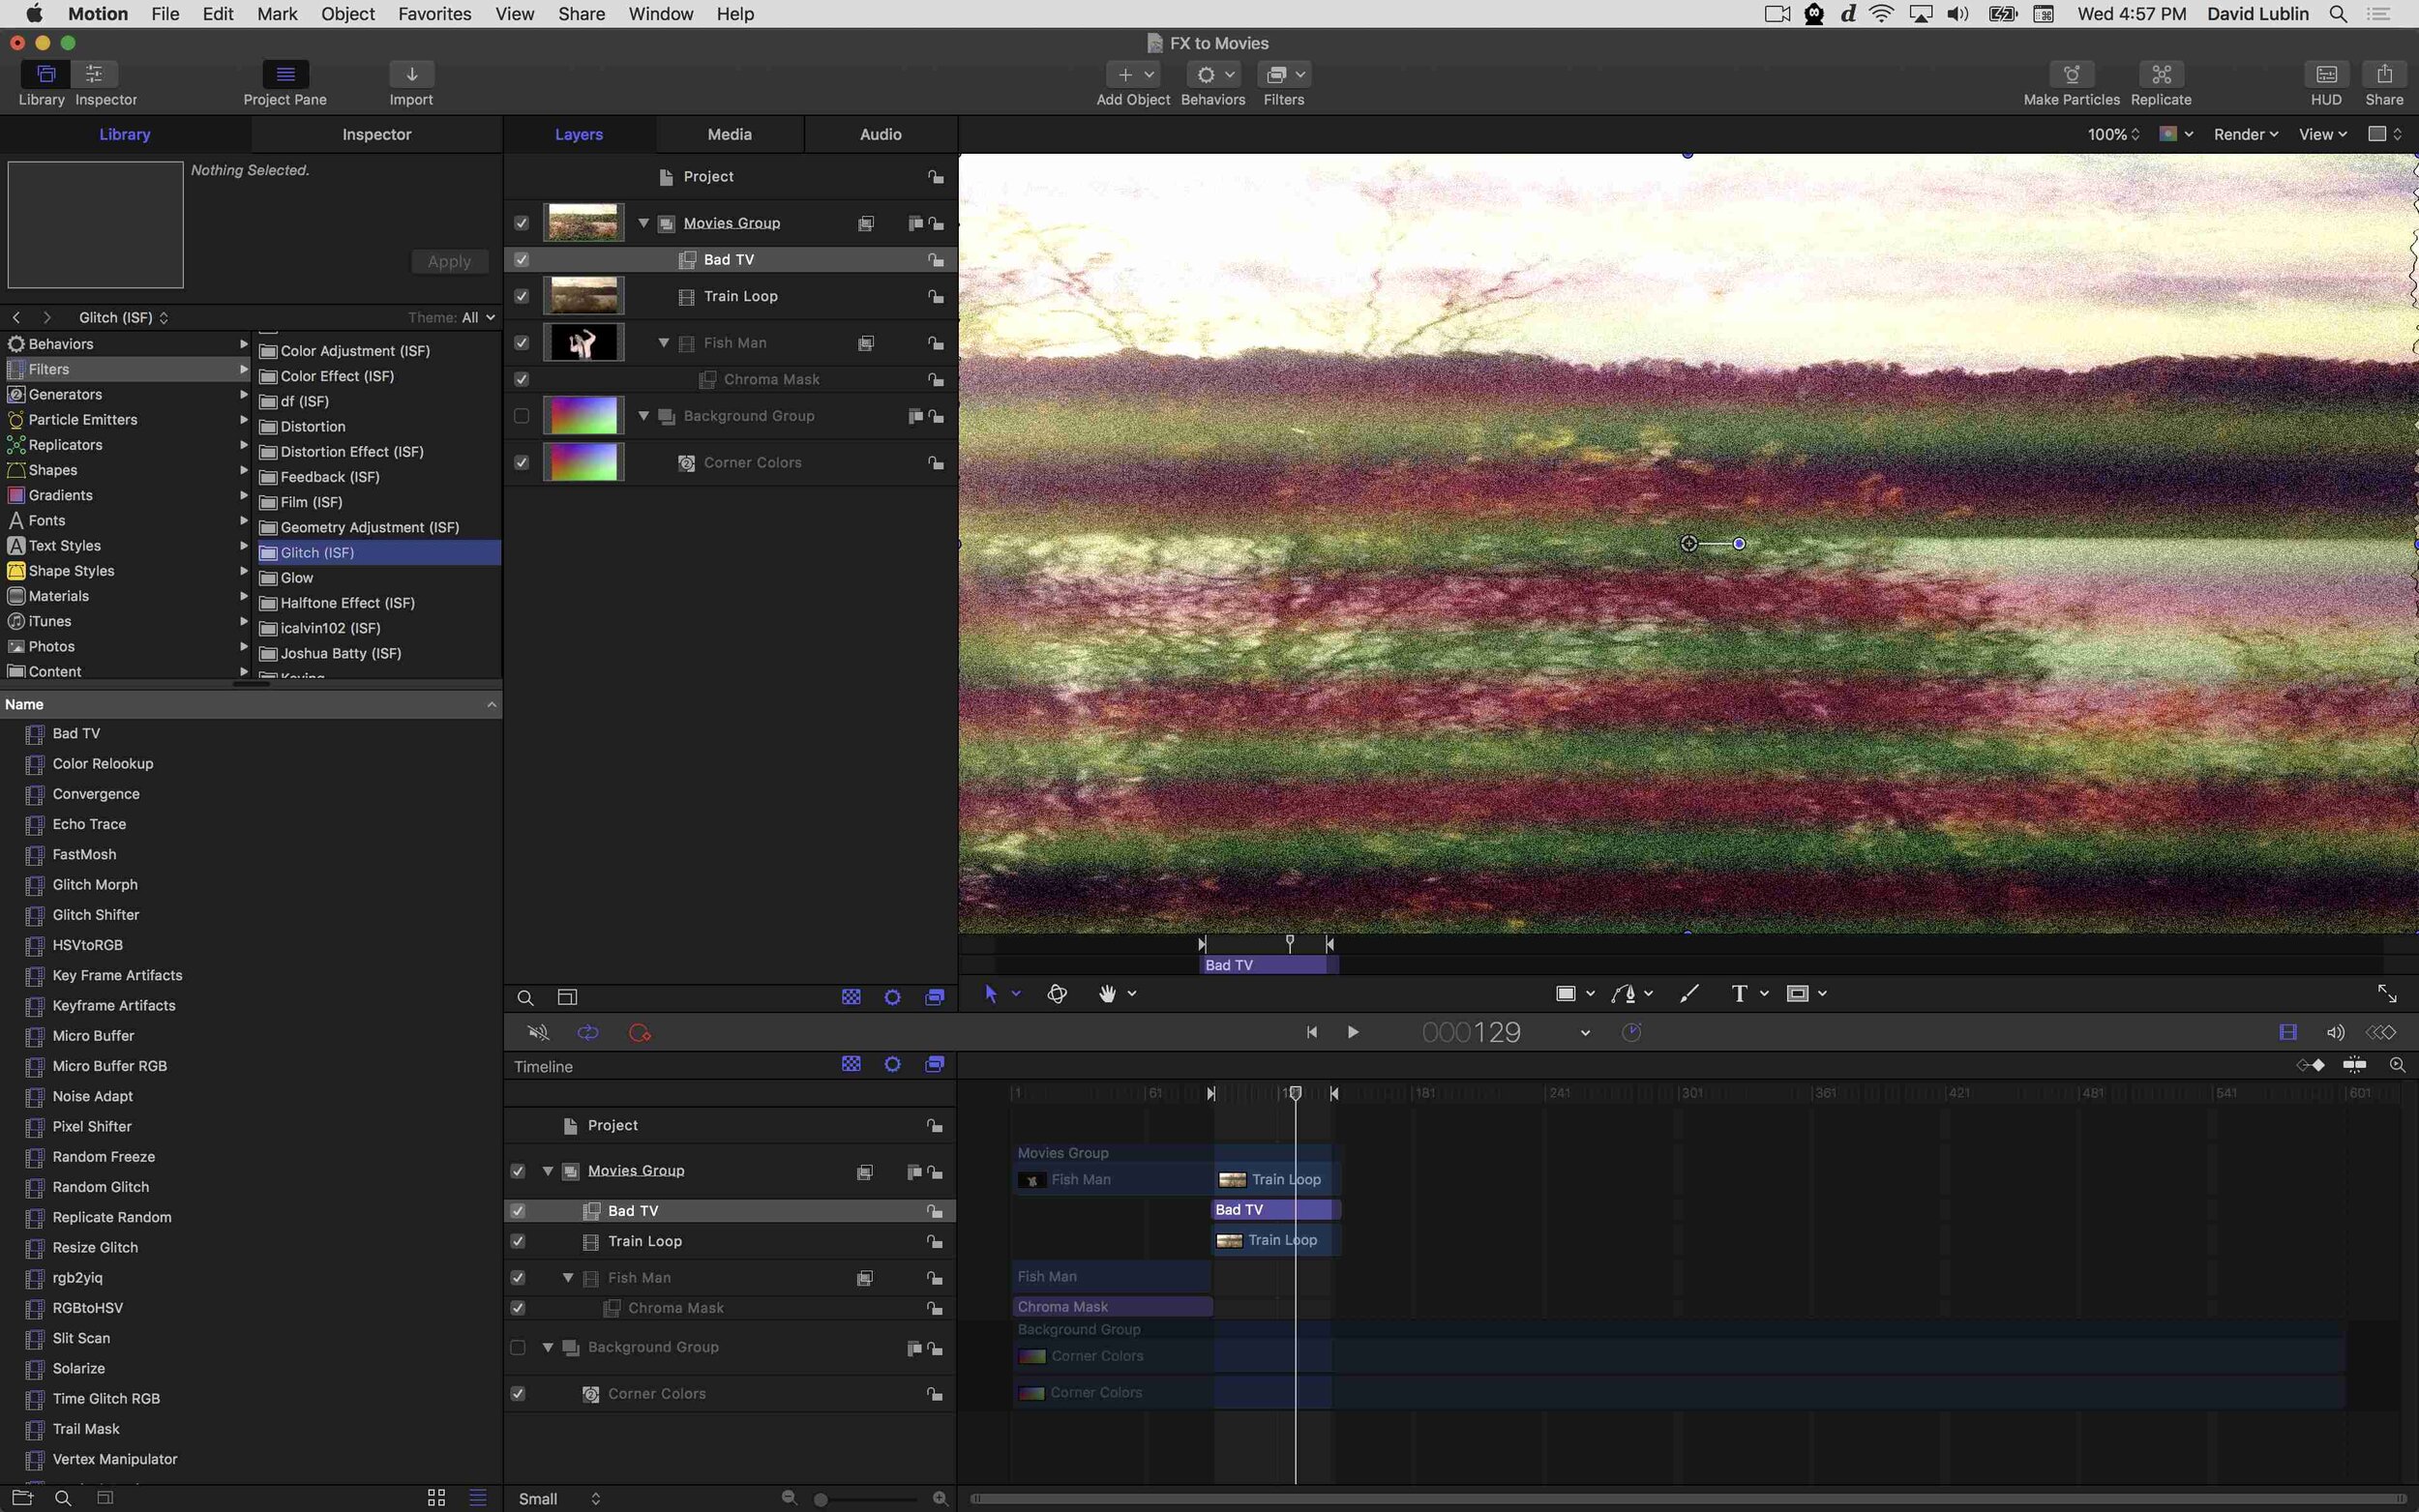2419x1512 pixels.
Task: Collapse Background Group in Layers list
Action: [643, 416]
